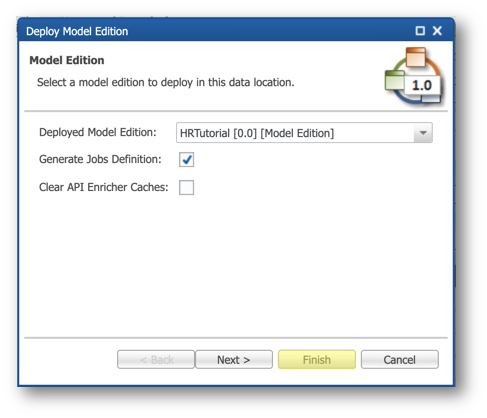
Task: Click the orange window shape in wizard icon
Action: coord(416,57)
